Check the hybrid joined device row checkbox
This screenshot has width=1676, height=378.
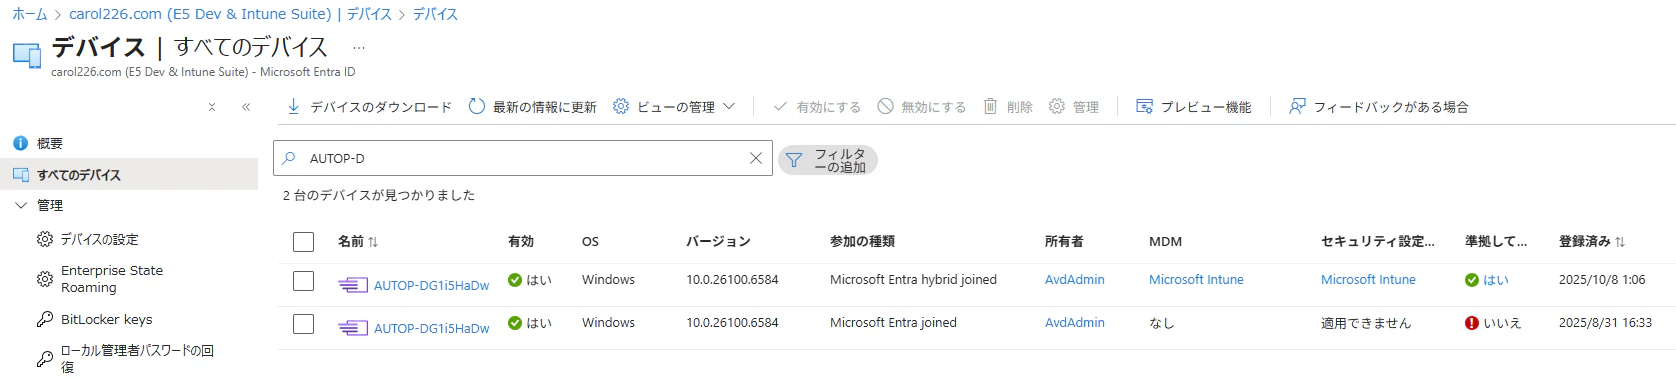tap(304, 281)
